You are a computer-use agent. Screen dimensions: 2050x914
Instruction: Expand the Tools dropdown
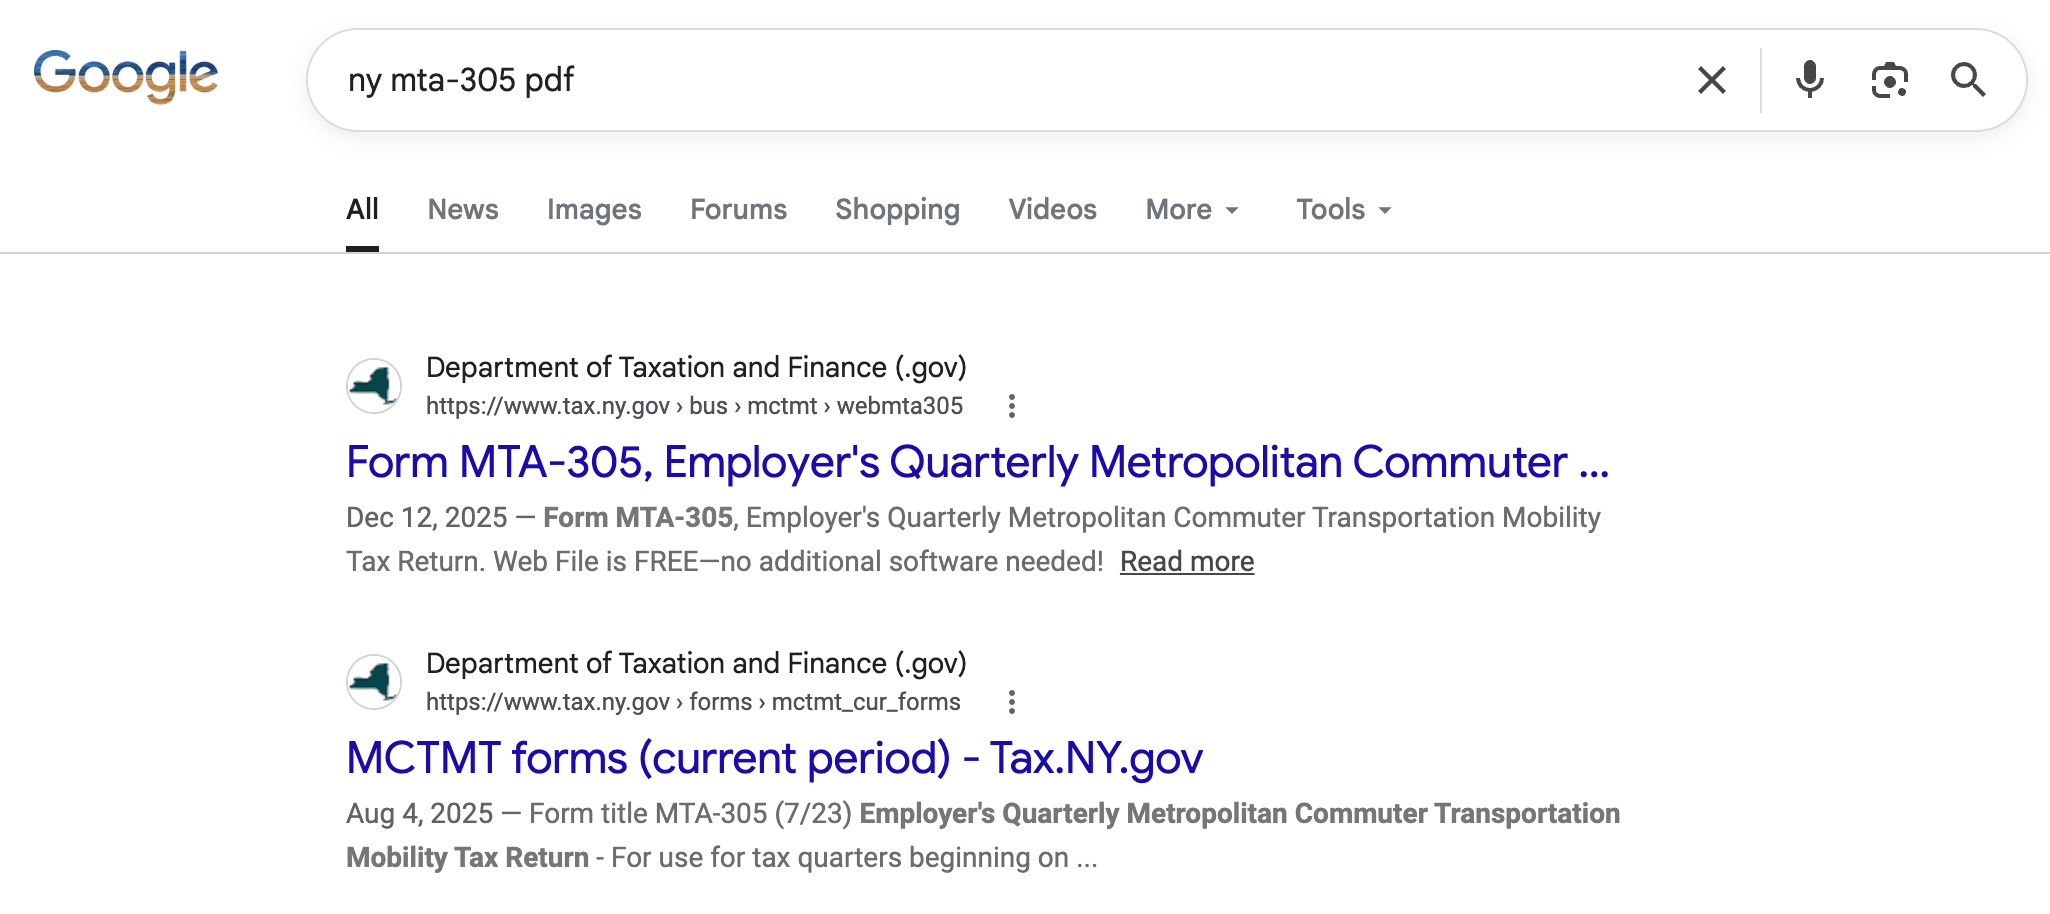tap(1344, 210)
